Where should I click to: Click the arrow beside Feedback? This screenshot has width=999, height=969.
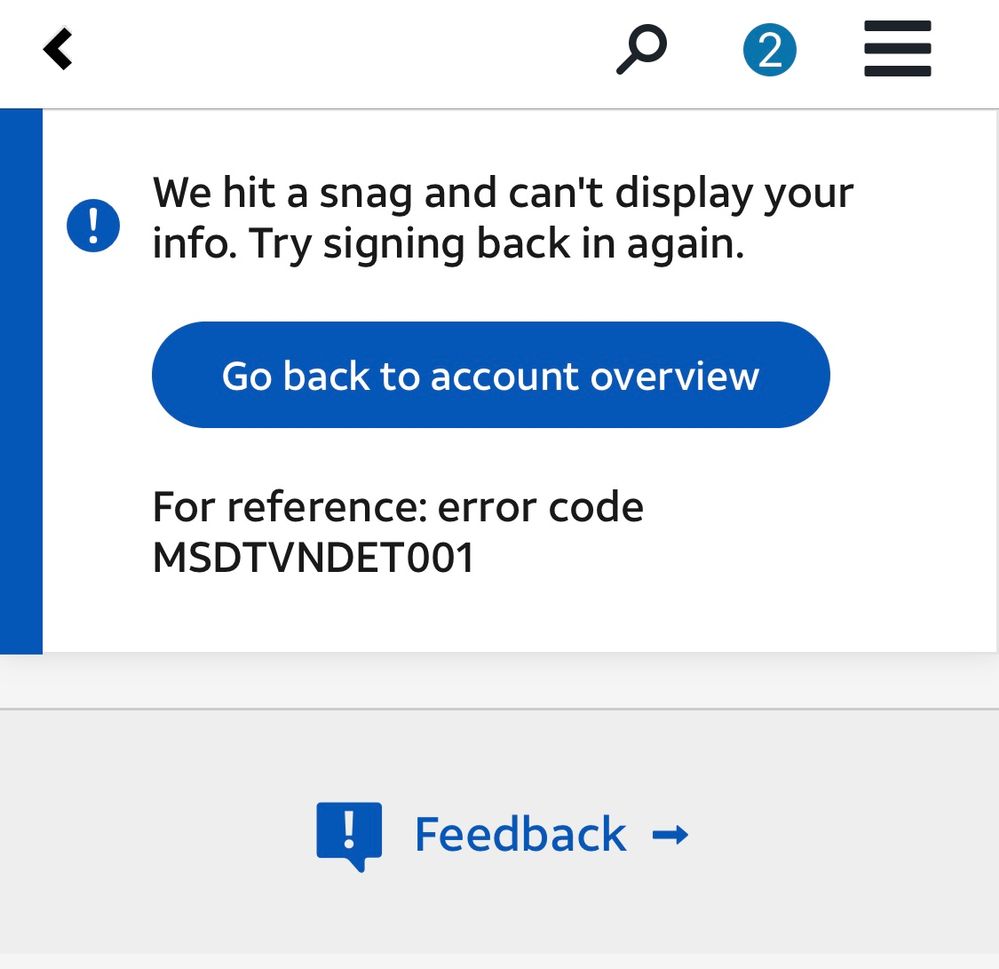(670, 834)
